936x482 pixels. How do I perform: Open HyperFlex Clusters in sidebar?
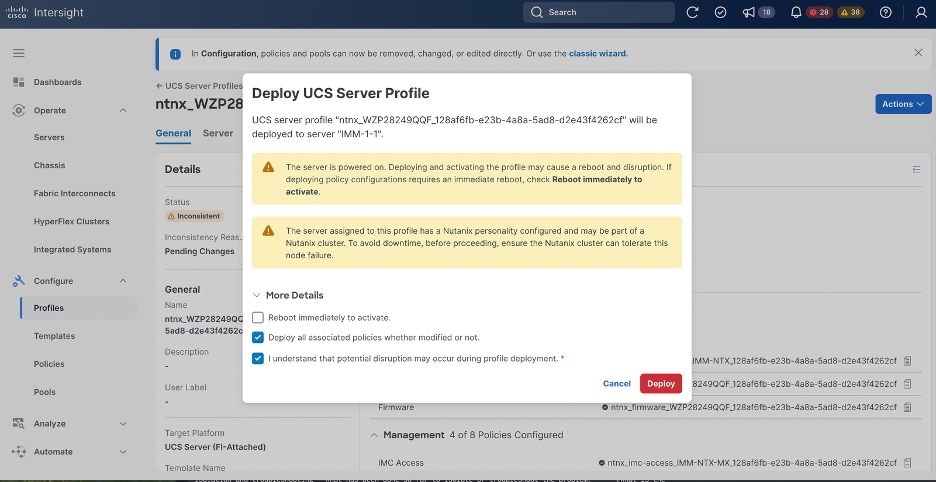(x=72, y=222)
